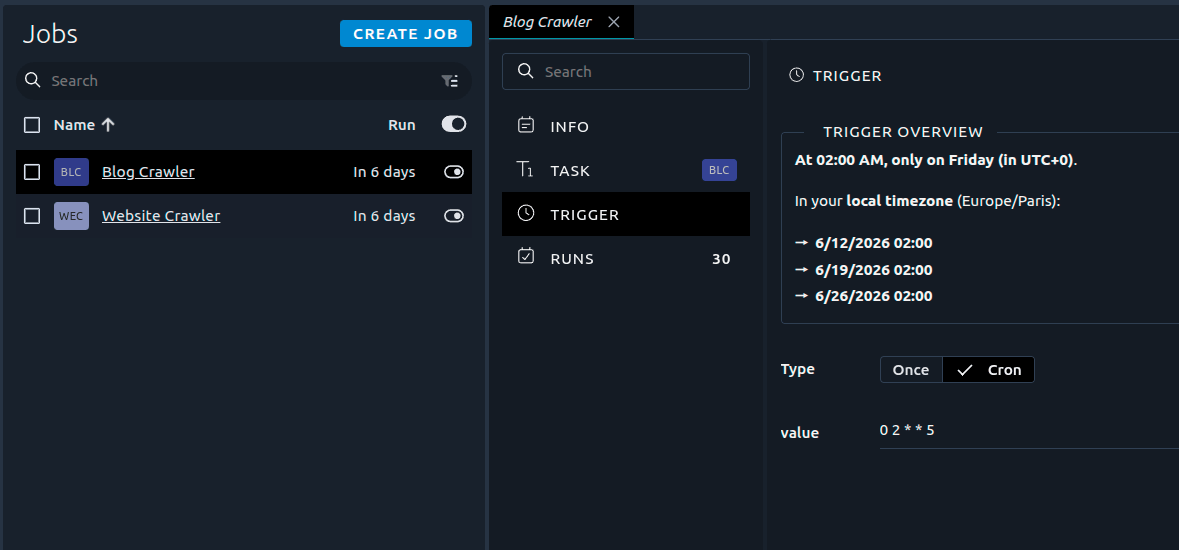Toggle the Website Crawler run switch

[453, 216]
